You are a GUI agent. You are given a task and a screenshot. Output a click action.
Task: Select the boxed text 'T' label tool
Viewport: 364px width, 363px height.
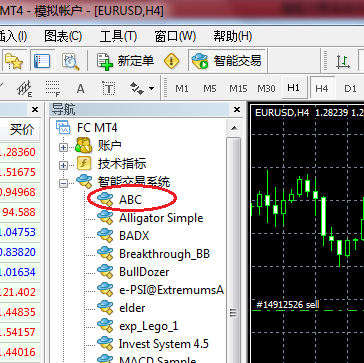[108, 89]
